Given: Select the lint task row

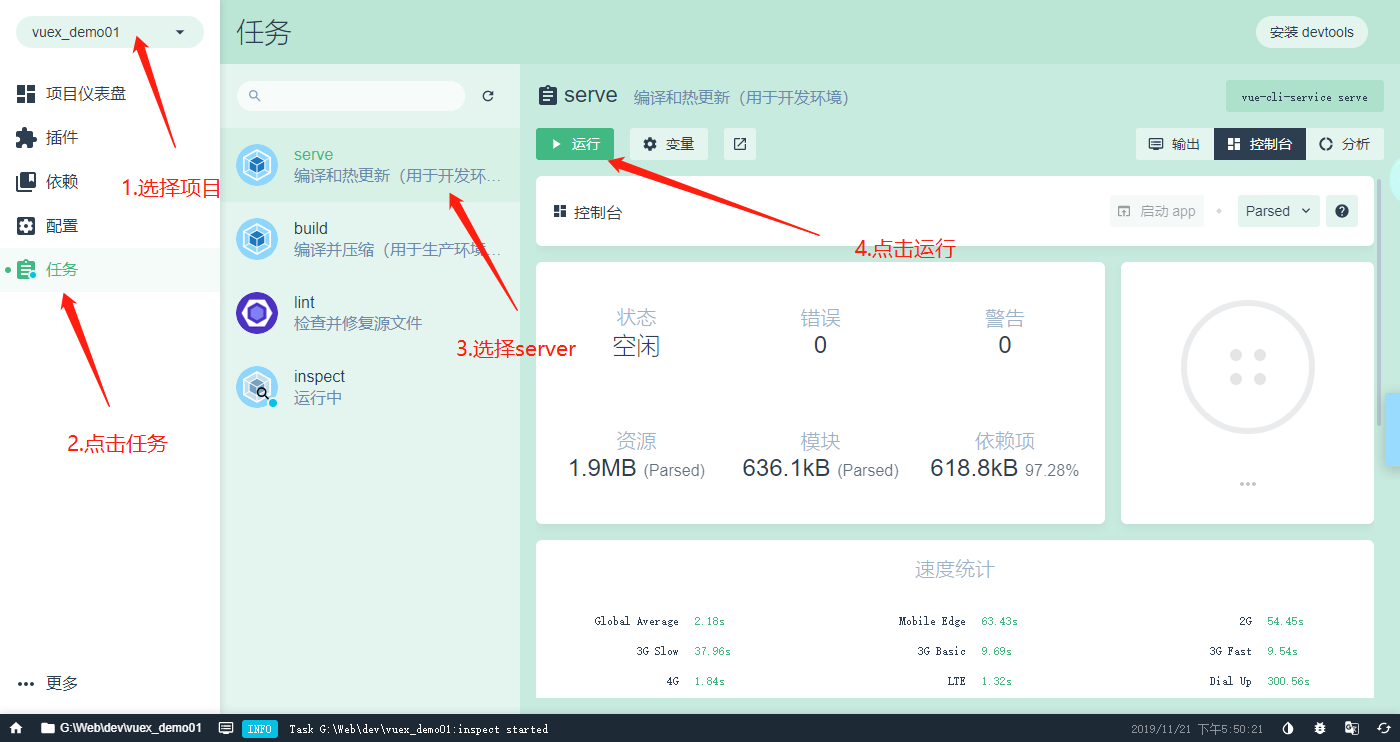Looking at the screenshot, I should 370,313.
